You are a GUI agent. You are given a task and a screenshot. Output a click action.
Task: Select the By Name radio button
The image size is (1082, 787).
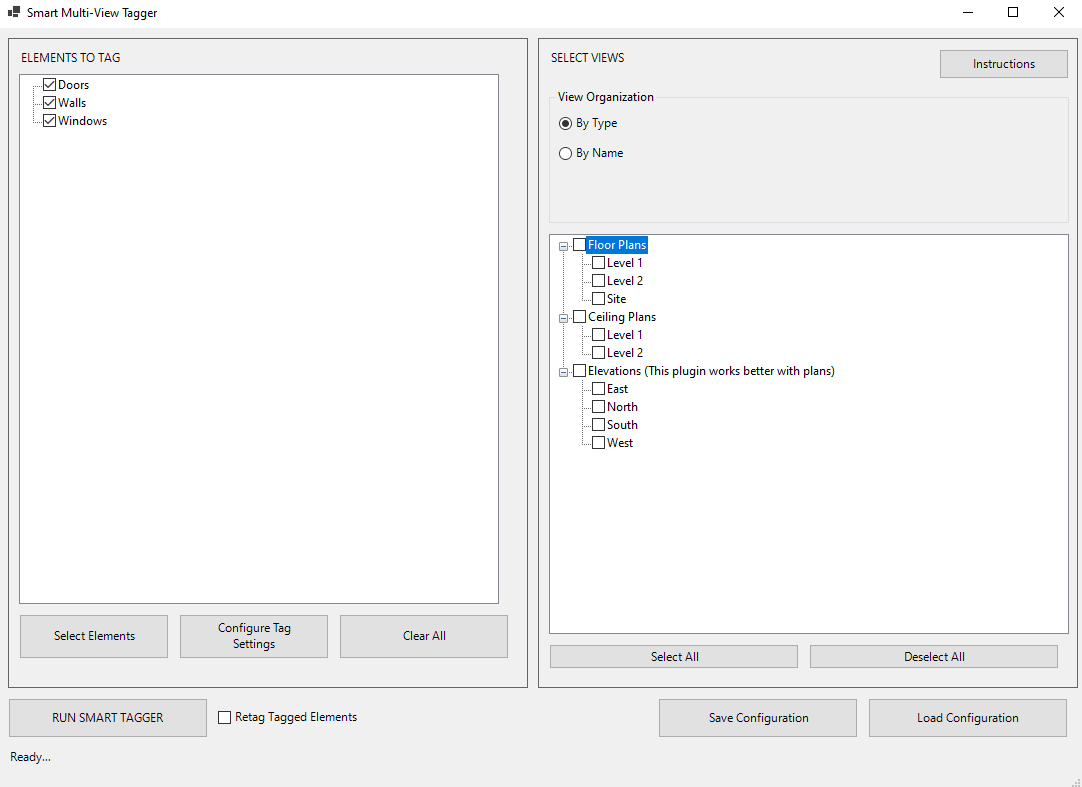[x=565, y=153]
